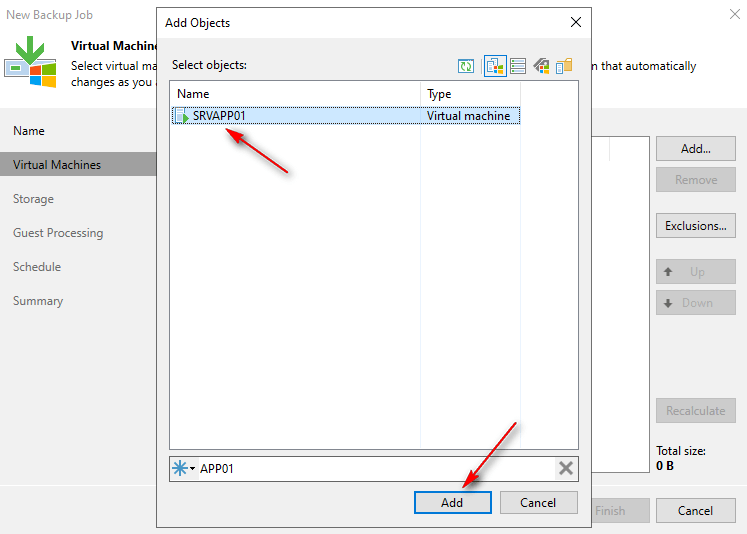Switch to the tags view icon
This screenshot has height=534, width=747.
[x=541, y=66]
